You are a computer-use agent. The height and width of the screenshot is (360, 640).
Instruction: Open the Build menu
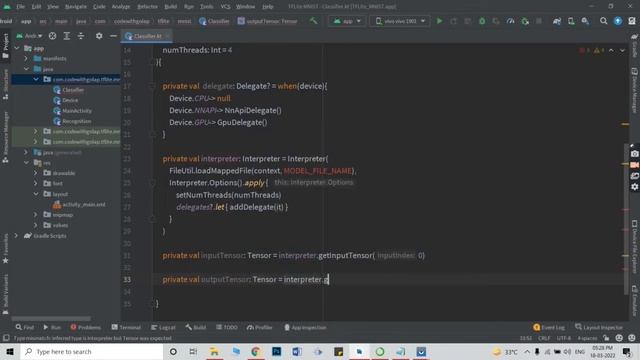[x=171, y=7]
